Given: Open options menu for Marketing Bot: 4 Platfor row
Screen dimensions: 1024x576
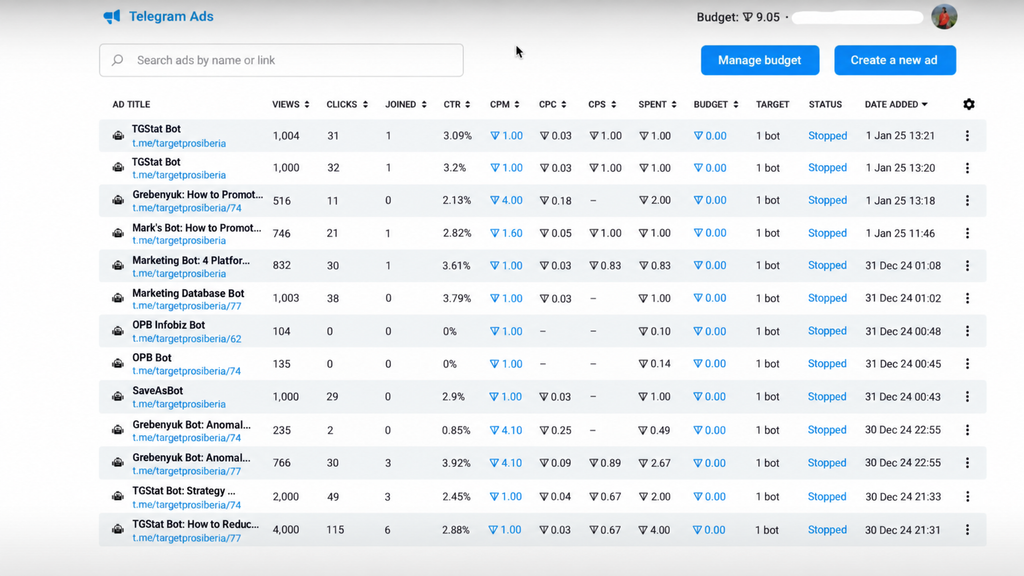Looking at the screenshot, I should [x=967, y=266].
